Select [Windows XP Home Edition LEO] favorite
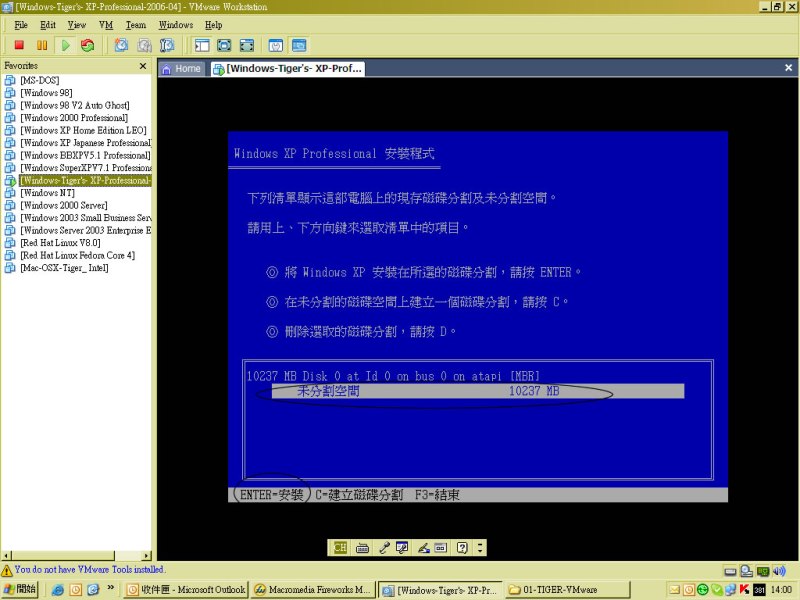Screen dimensions: 800x600 (77, 130)
